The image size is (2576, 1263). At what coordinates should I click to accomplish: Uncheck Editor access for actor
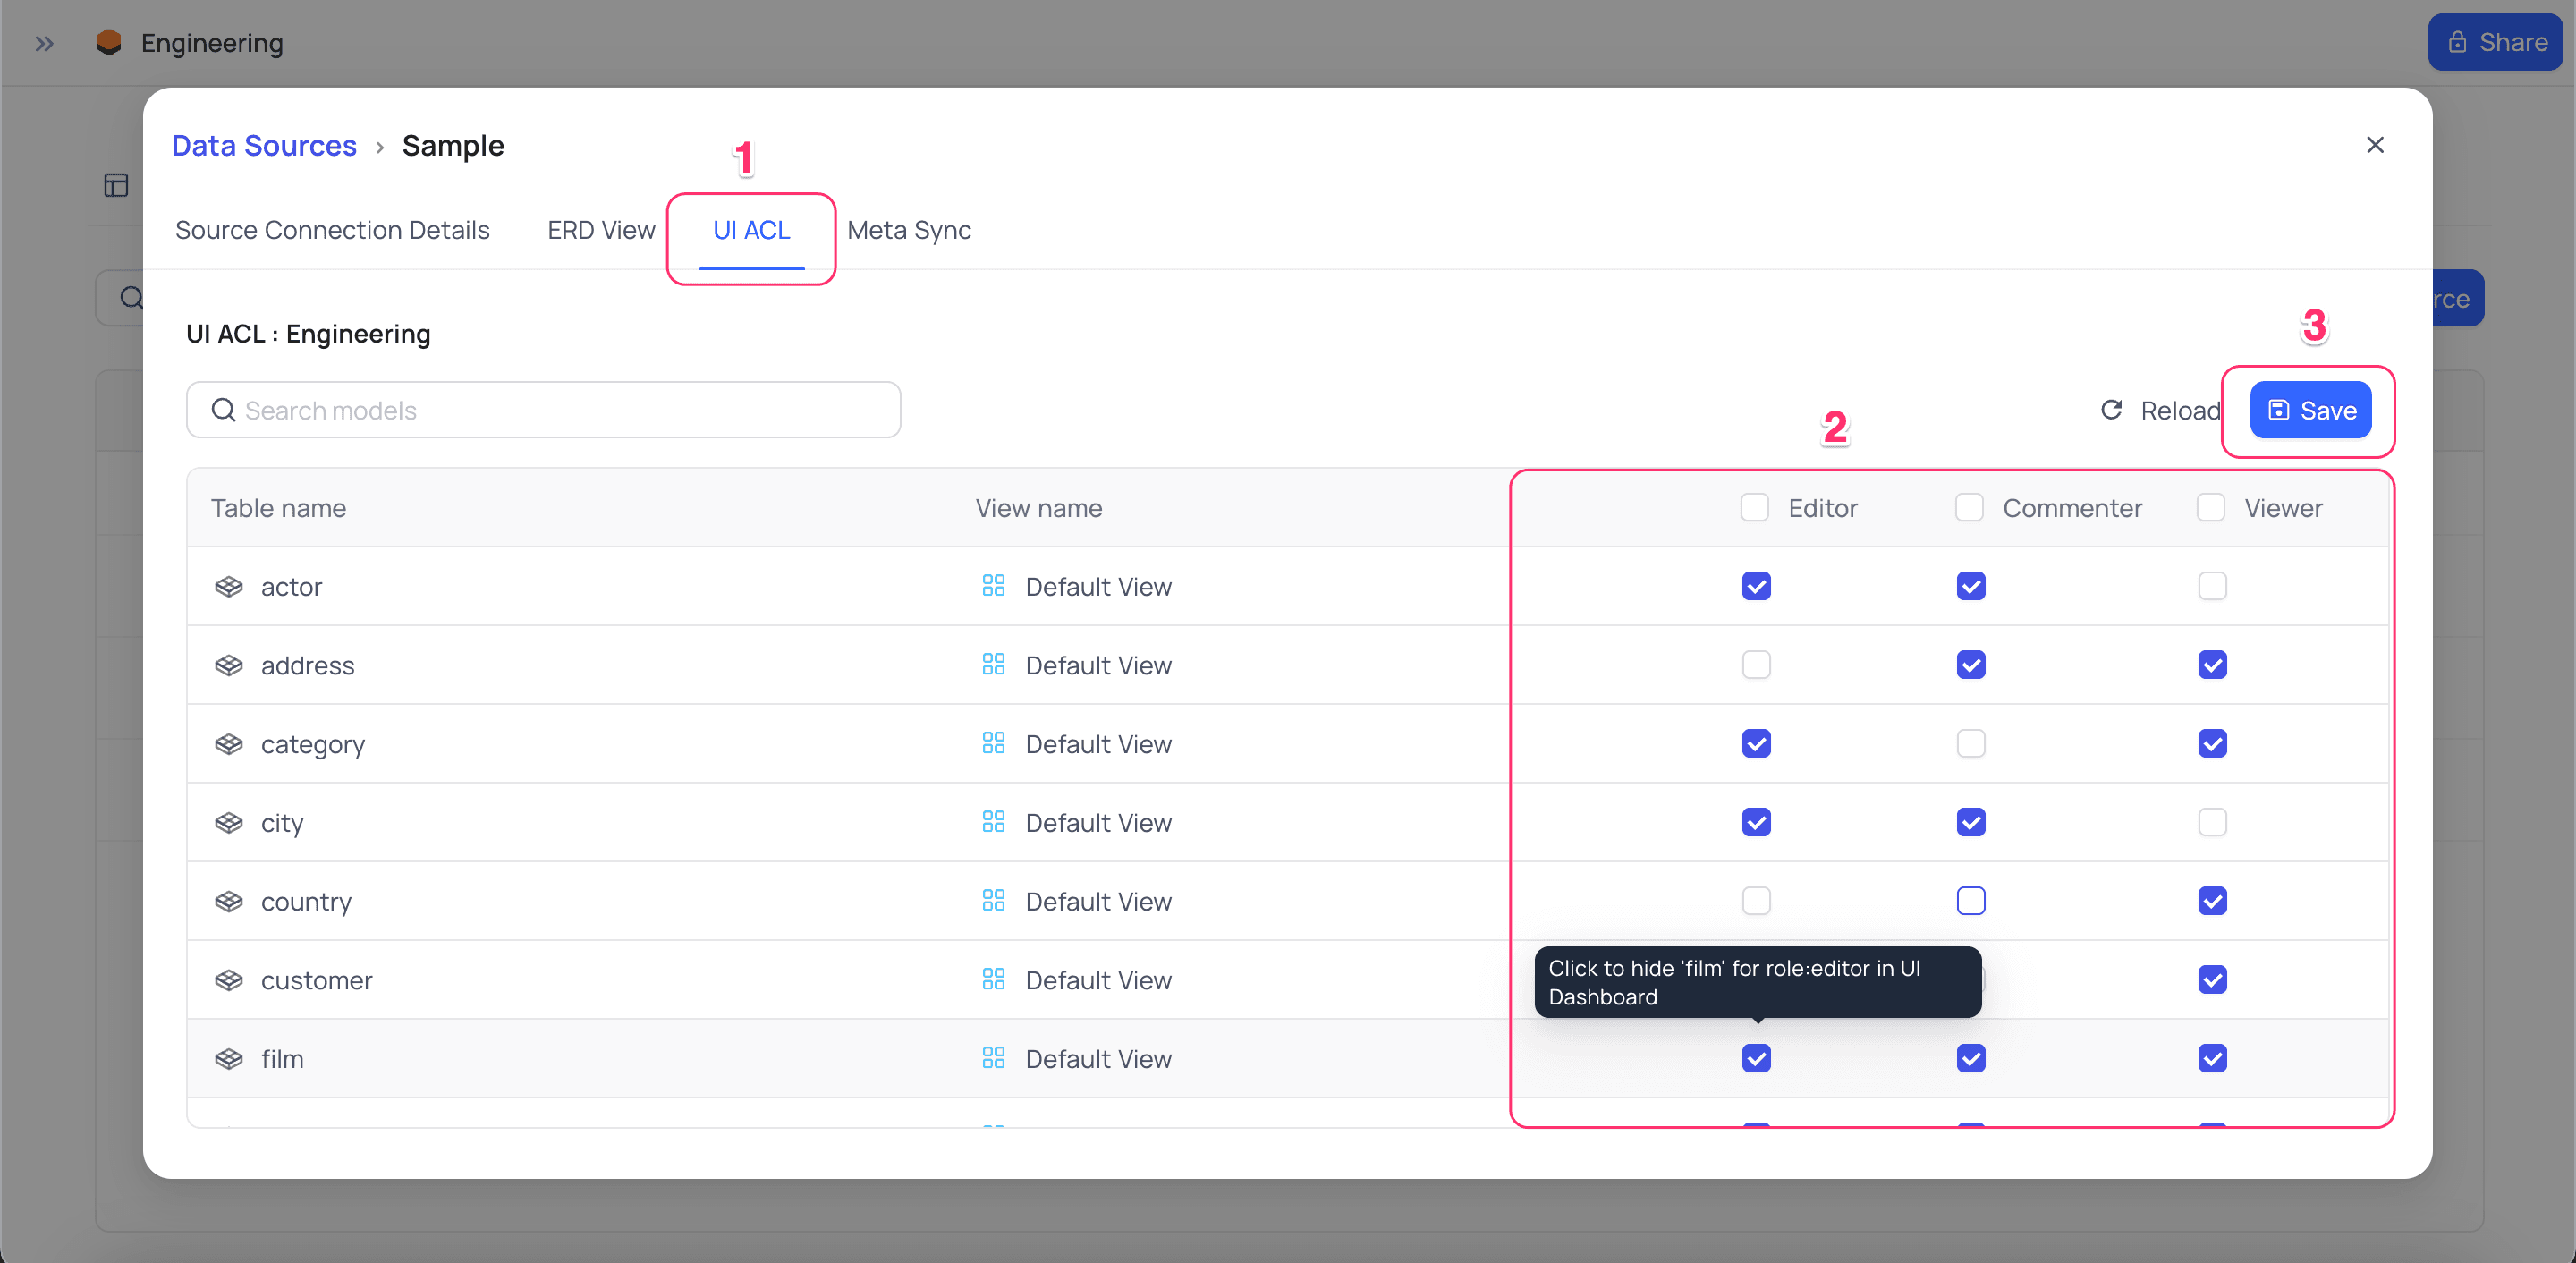(x=1756, y=585)
